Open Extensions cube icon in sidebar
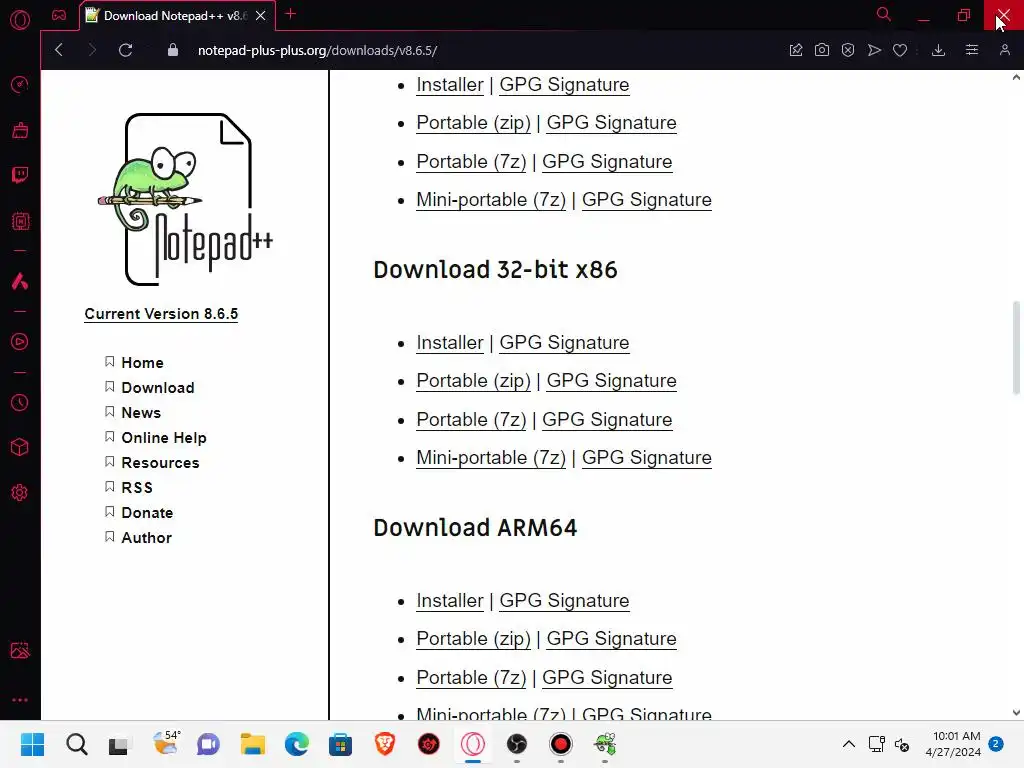The height and width of the screenshot is (768, 1024). click(20, 447)
